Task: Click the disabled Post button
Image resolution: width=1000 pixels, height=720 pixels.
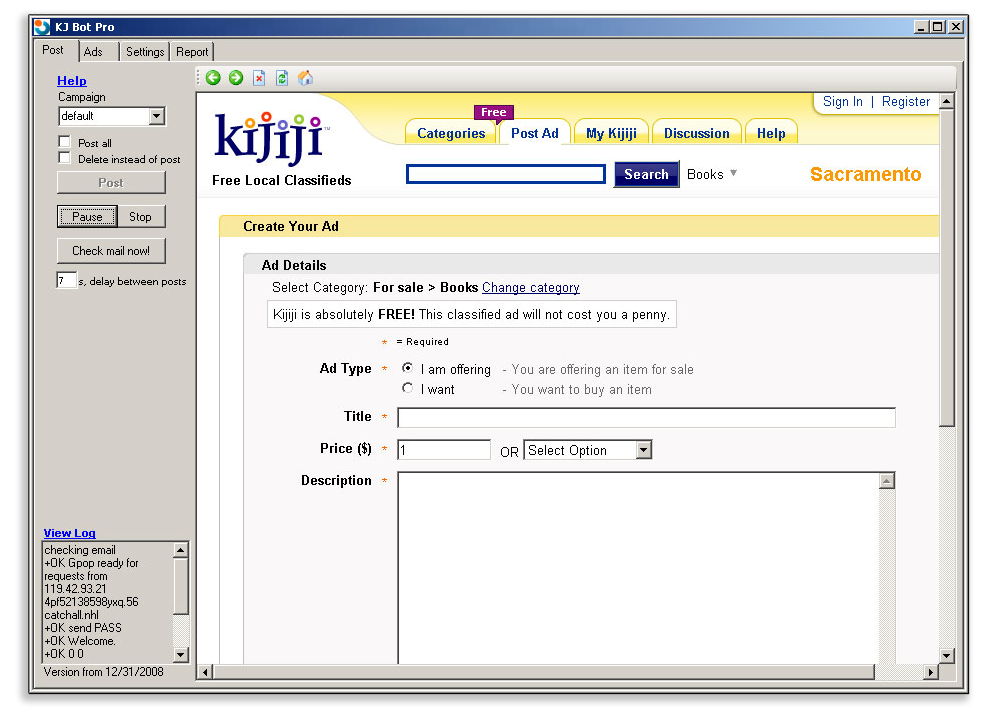Action: tap(111, 183)
